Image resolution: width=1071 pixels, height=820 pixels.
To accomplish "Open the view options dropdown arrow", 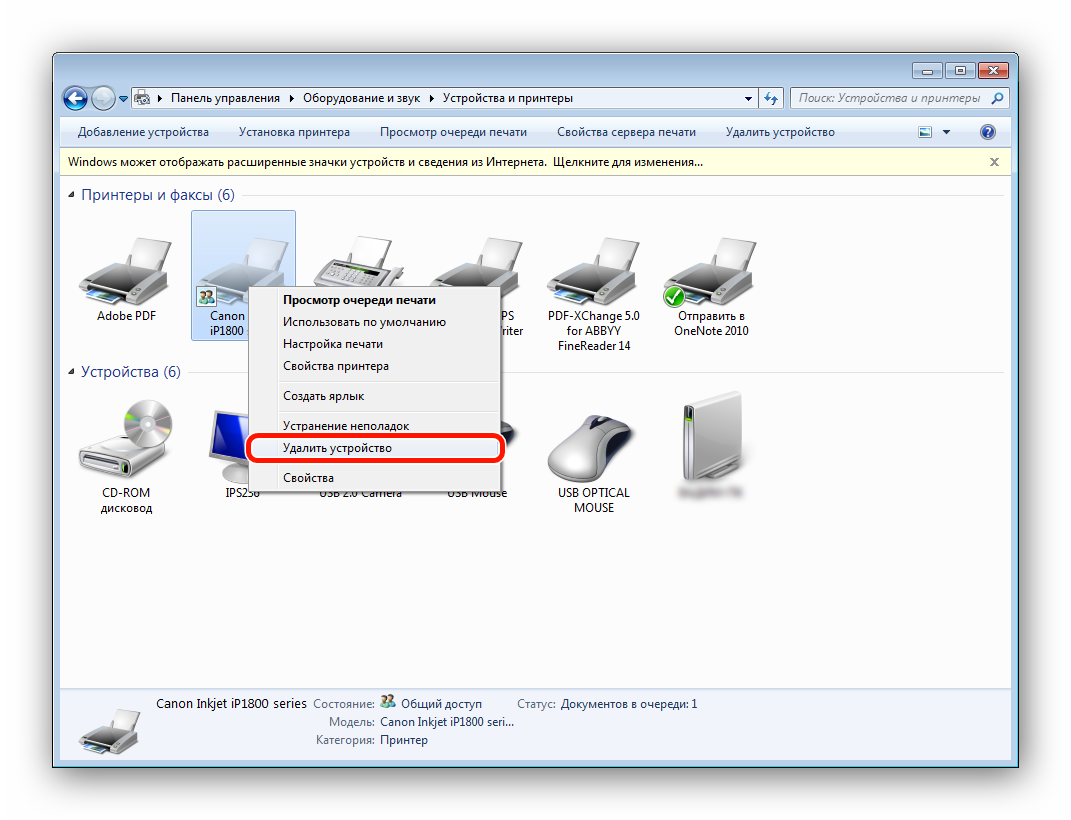I will tap(946, 132).
